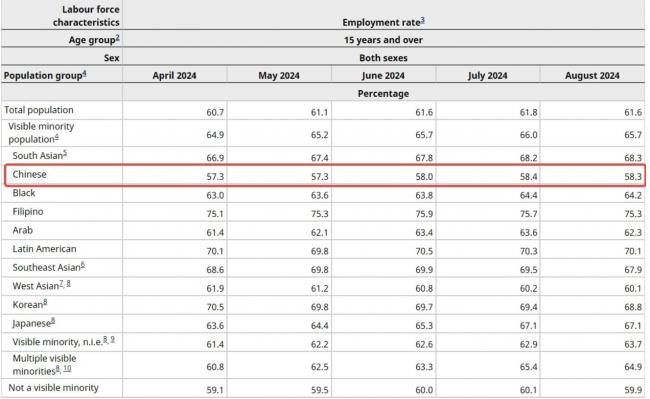The width and height of the screenshot is (650, 399).
Task: Select the West Asian row label
Action: click(36, 286)
